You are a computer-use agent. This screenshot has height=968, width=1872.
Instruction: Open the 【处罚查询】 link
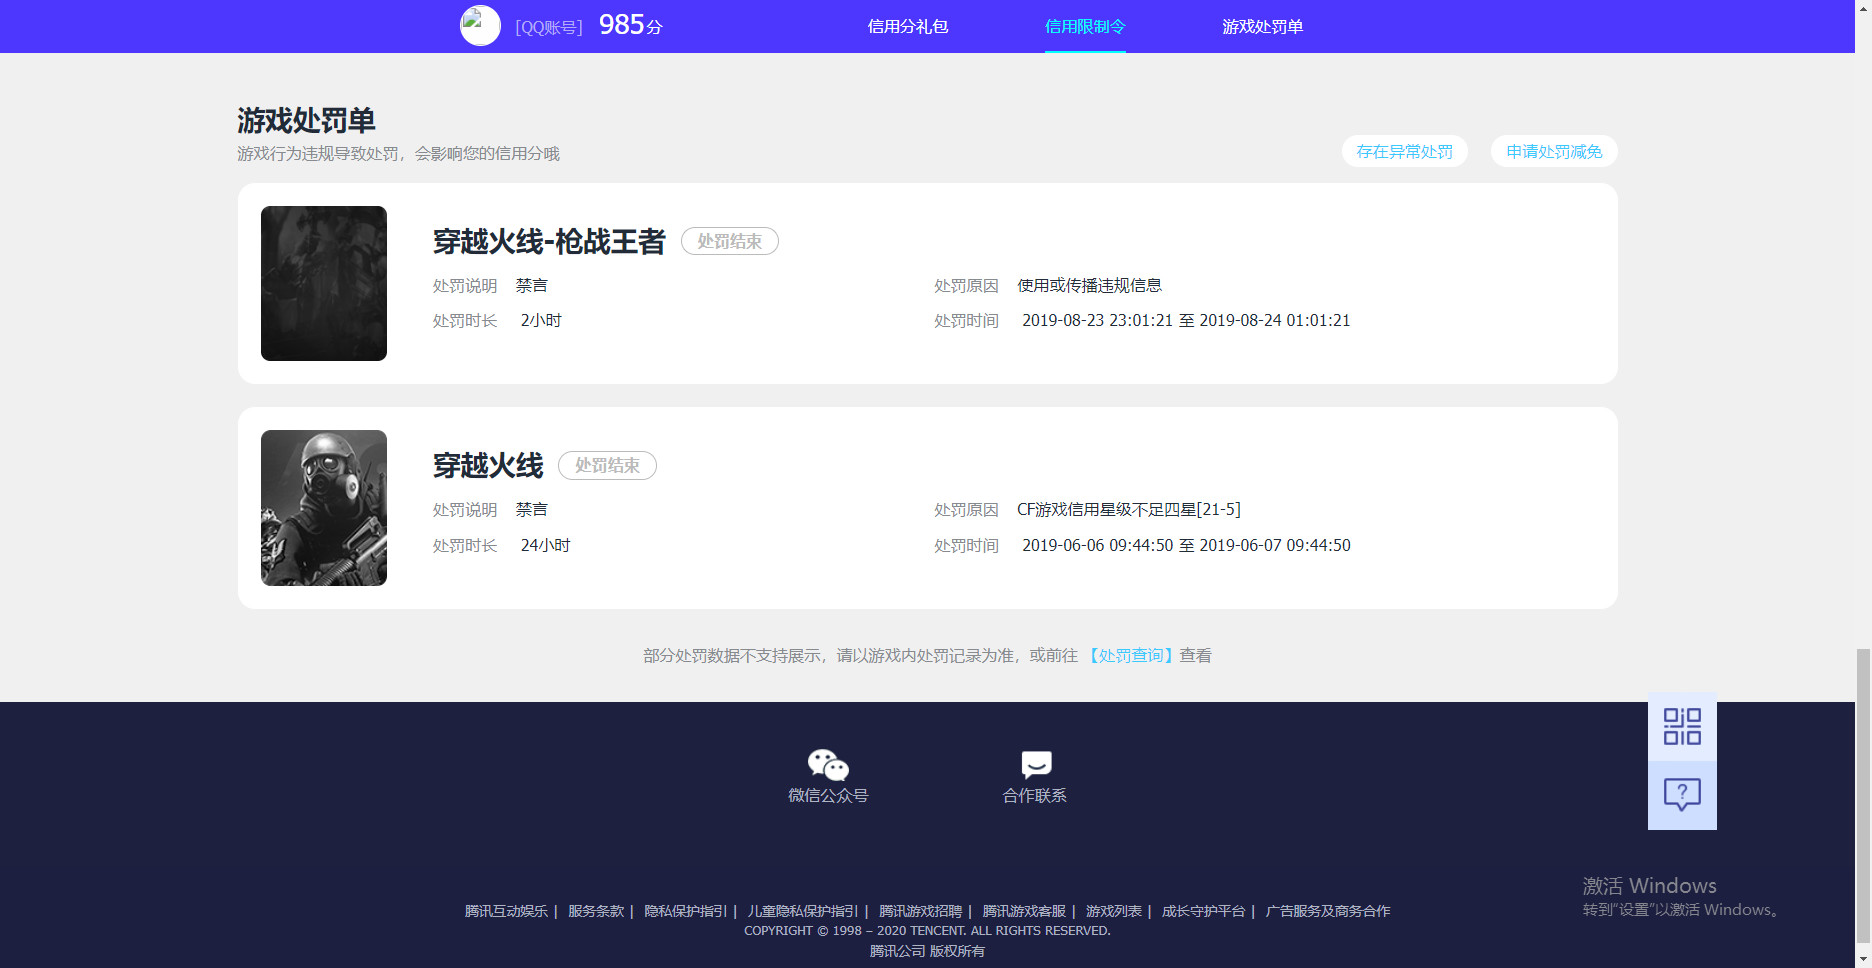pyautogui.click(x=1130, y=656)
